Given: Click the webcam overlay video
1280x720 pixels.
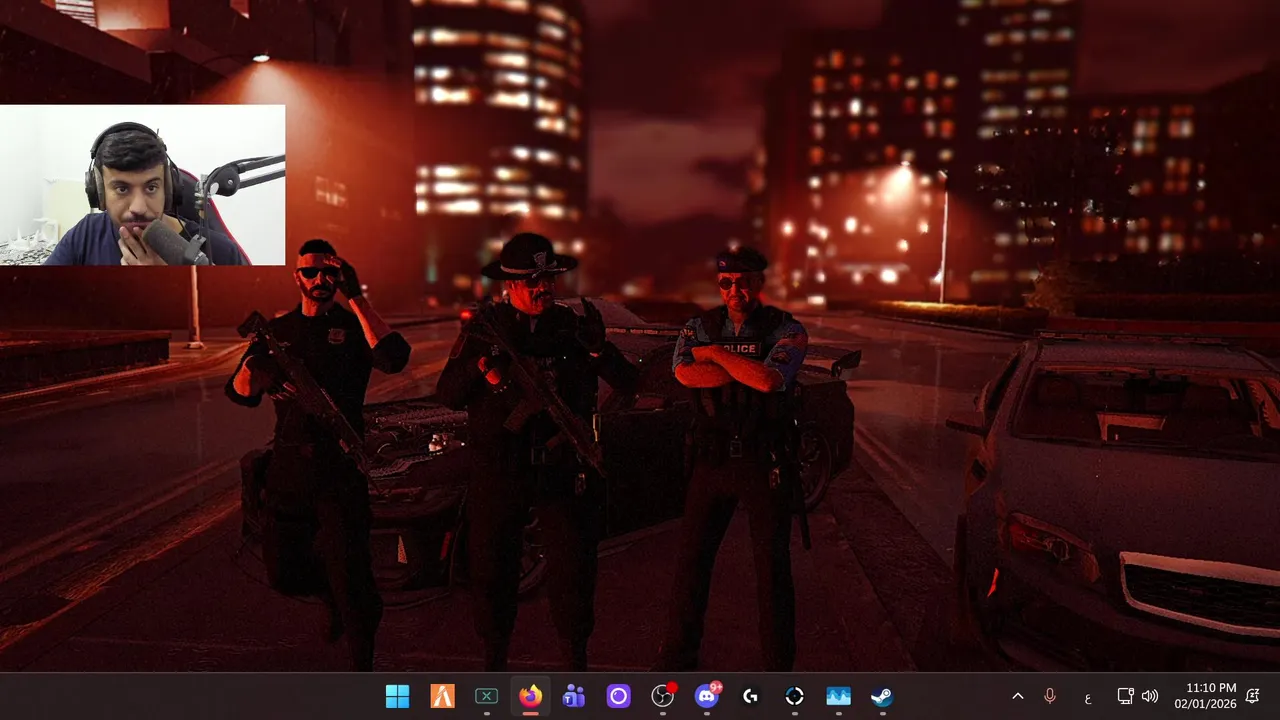Looking at the screenshot, I should coord(142,185).
